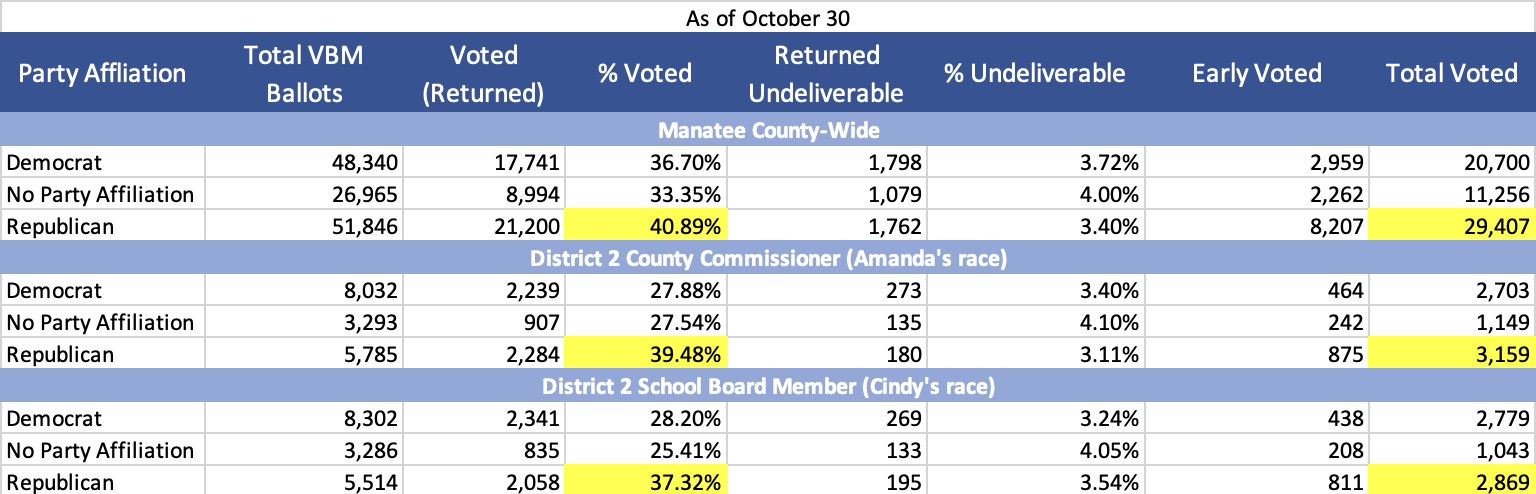This screenshot has height=494, width=1536.
Task: Click the highlighted 39.48% cell
Action: (x=645, y=354)
